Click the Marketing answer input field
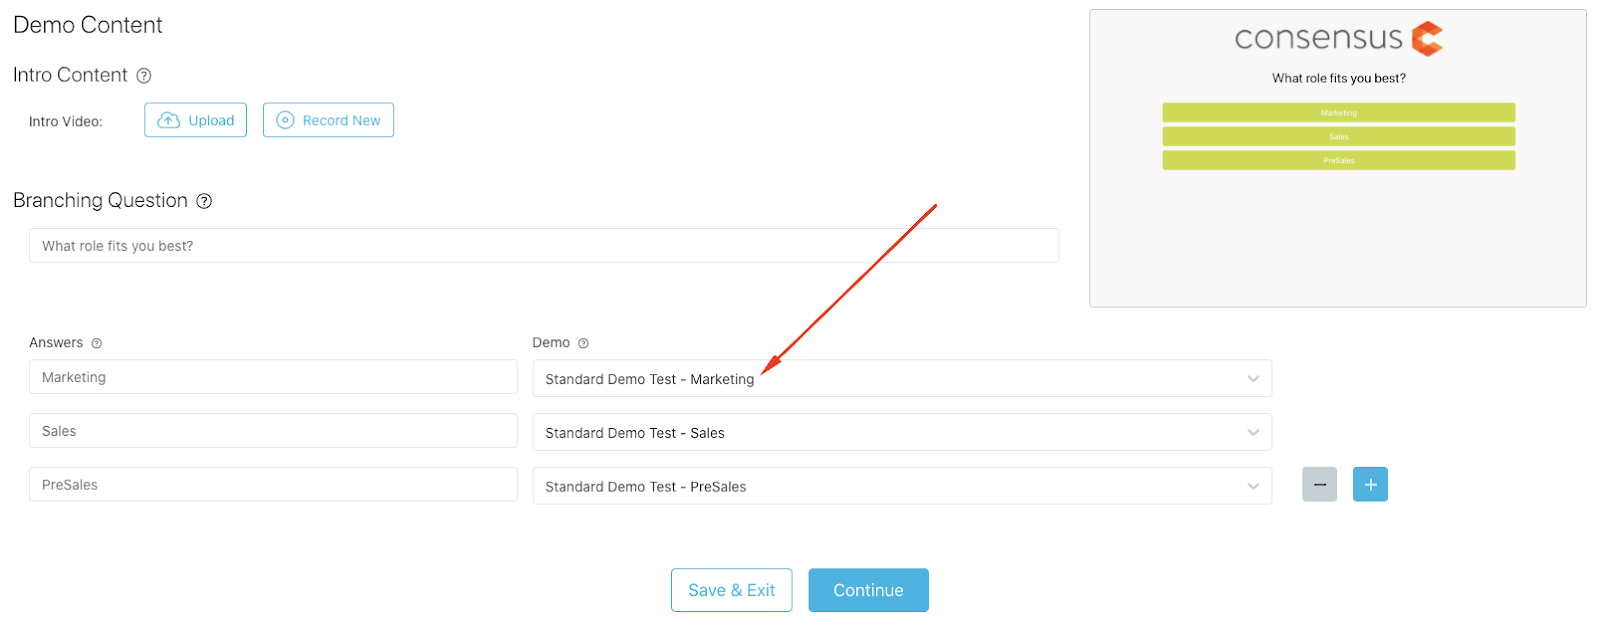Image resolution: width=1600 pixels, height=625 pixels. (273, 377)
